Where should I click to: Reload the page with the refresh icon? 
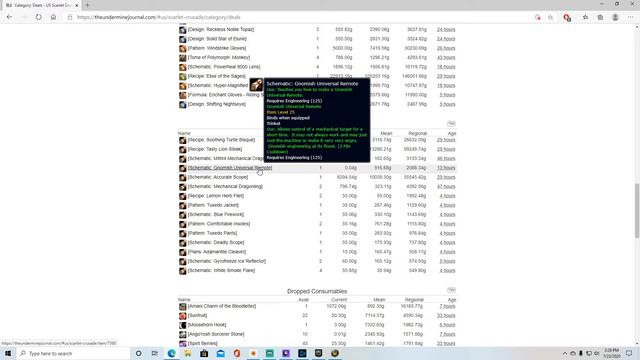click(38, 17)
